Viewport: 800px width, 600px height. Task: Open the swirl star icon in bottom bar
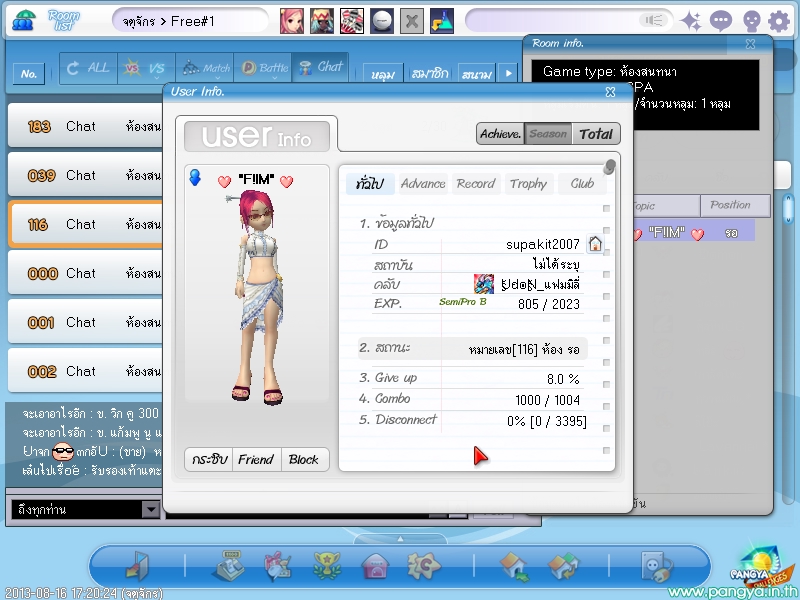click(423, 566)
